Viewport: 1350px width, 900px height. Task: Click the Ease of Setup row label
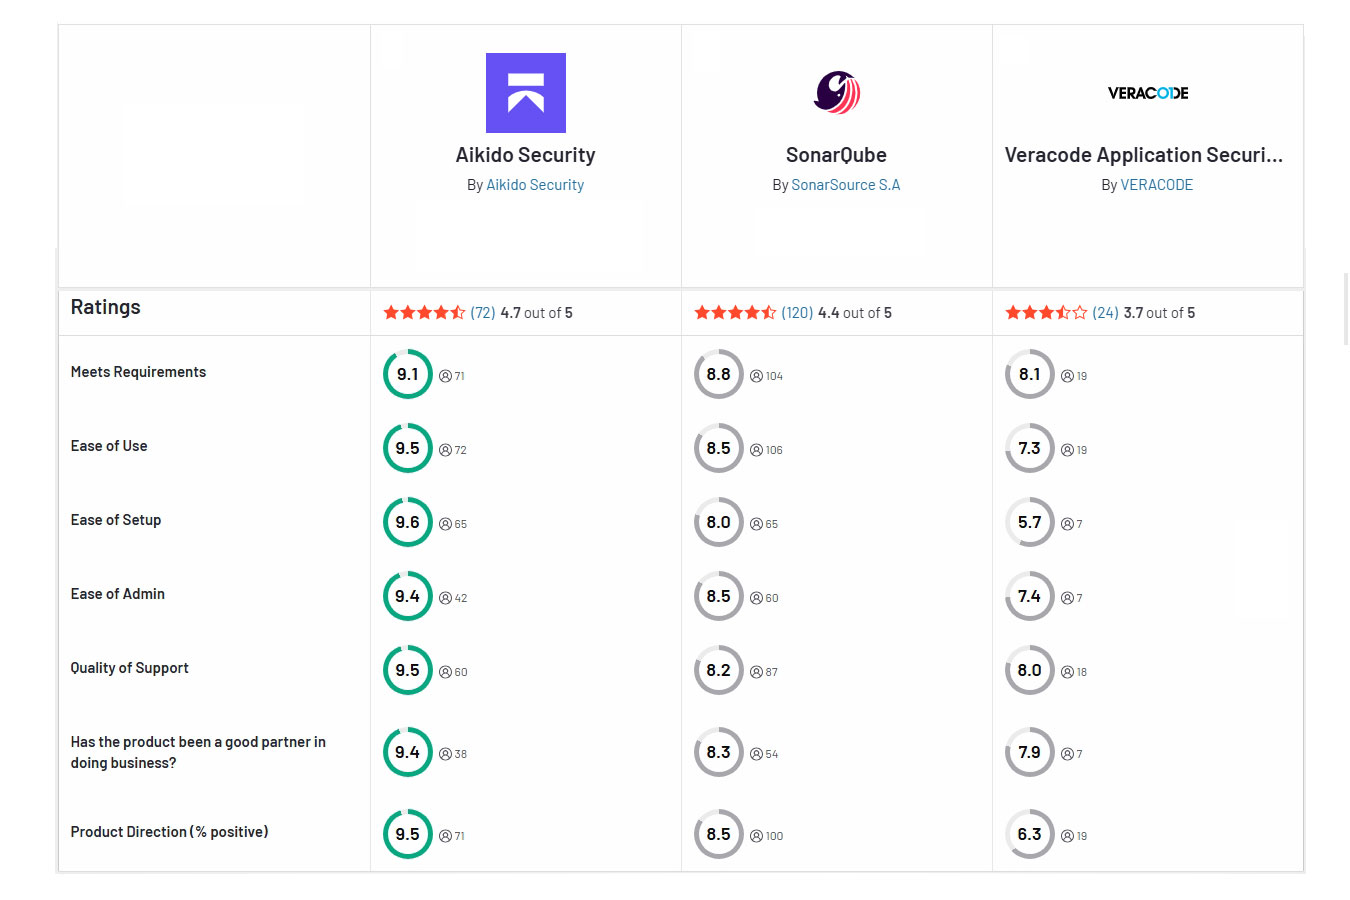click(x=116, y=520)
